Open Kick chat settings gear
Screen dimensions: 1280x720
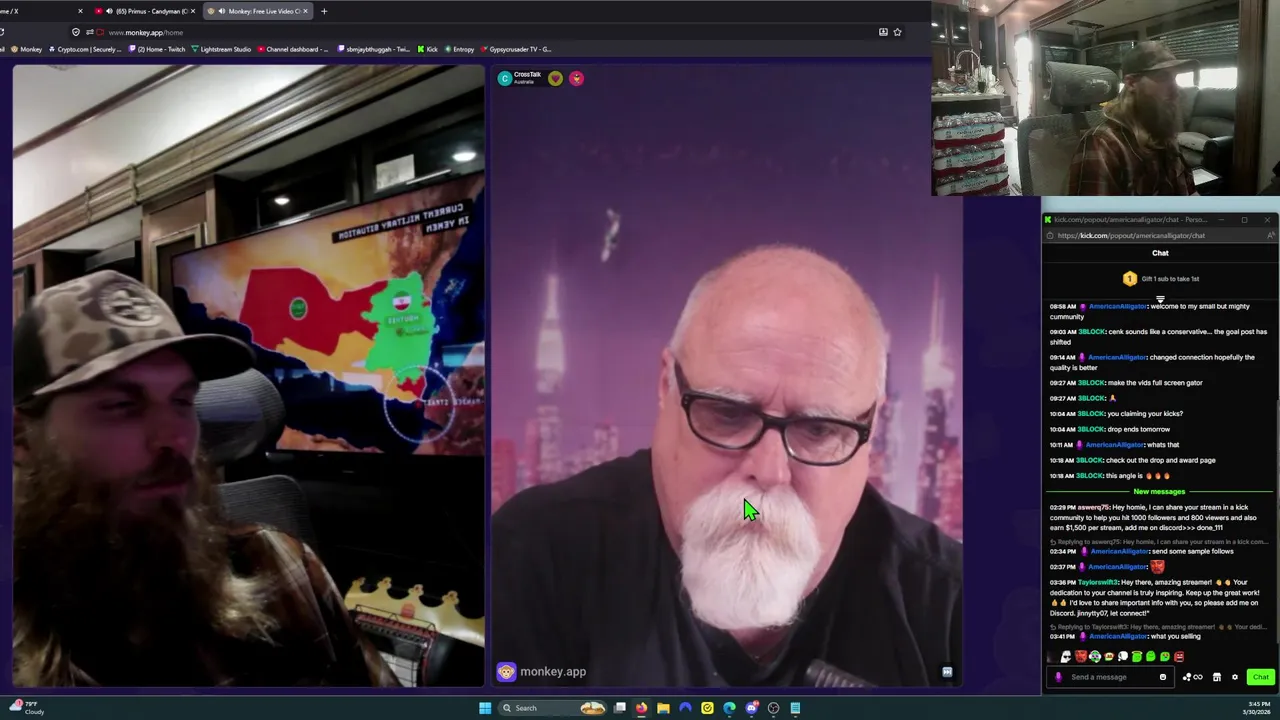[x=1235, y=677]
